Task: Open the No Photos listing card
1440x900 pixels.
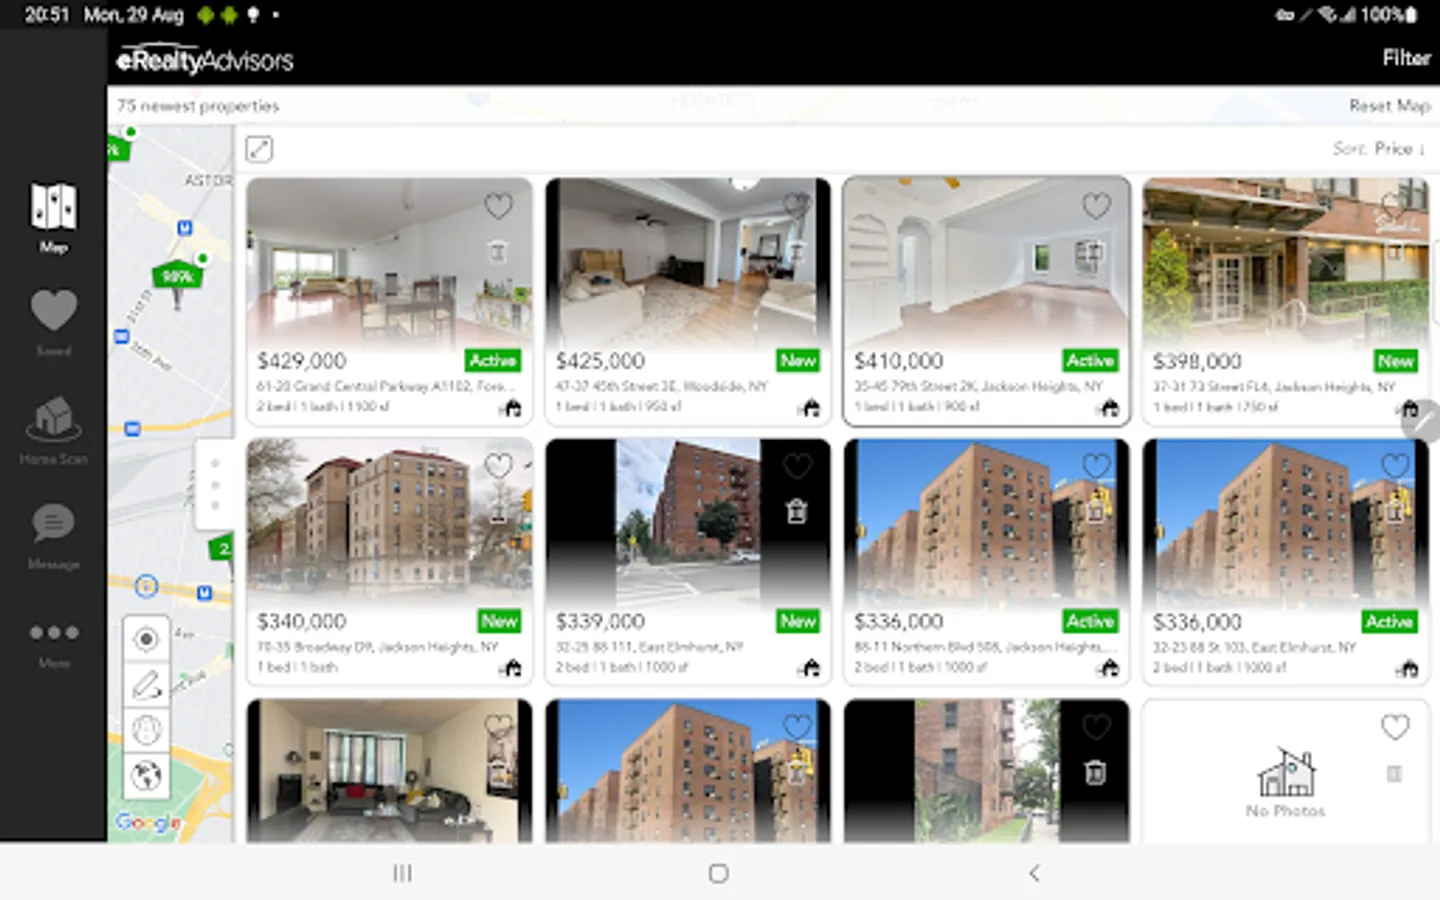Action: pos(1286,771)
